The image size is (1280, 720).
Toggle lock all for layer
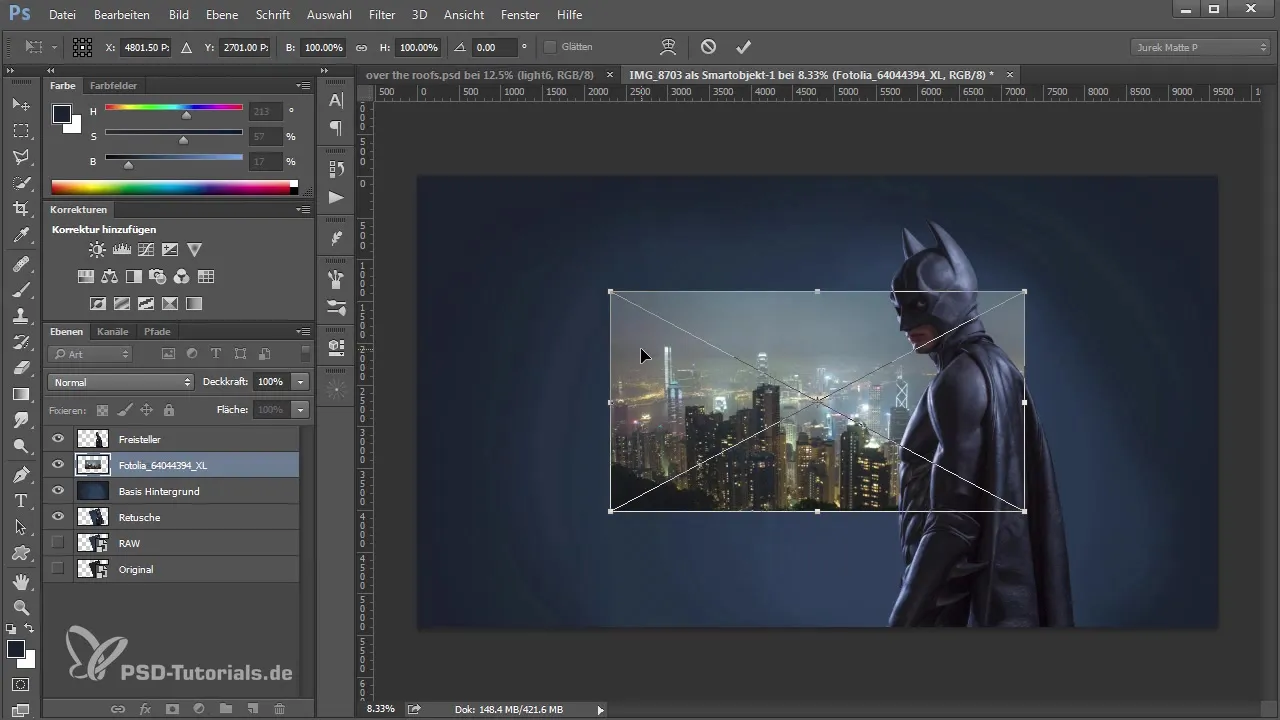[168, 410]
